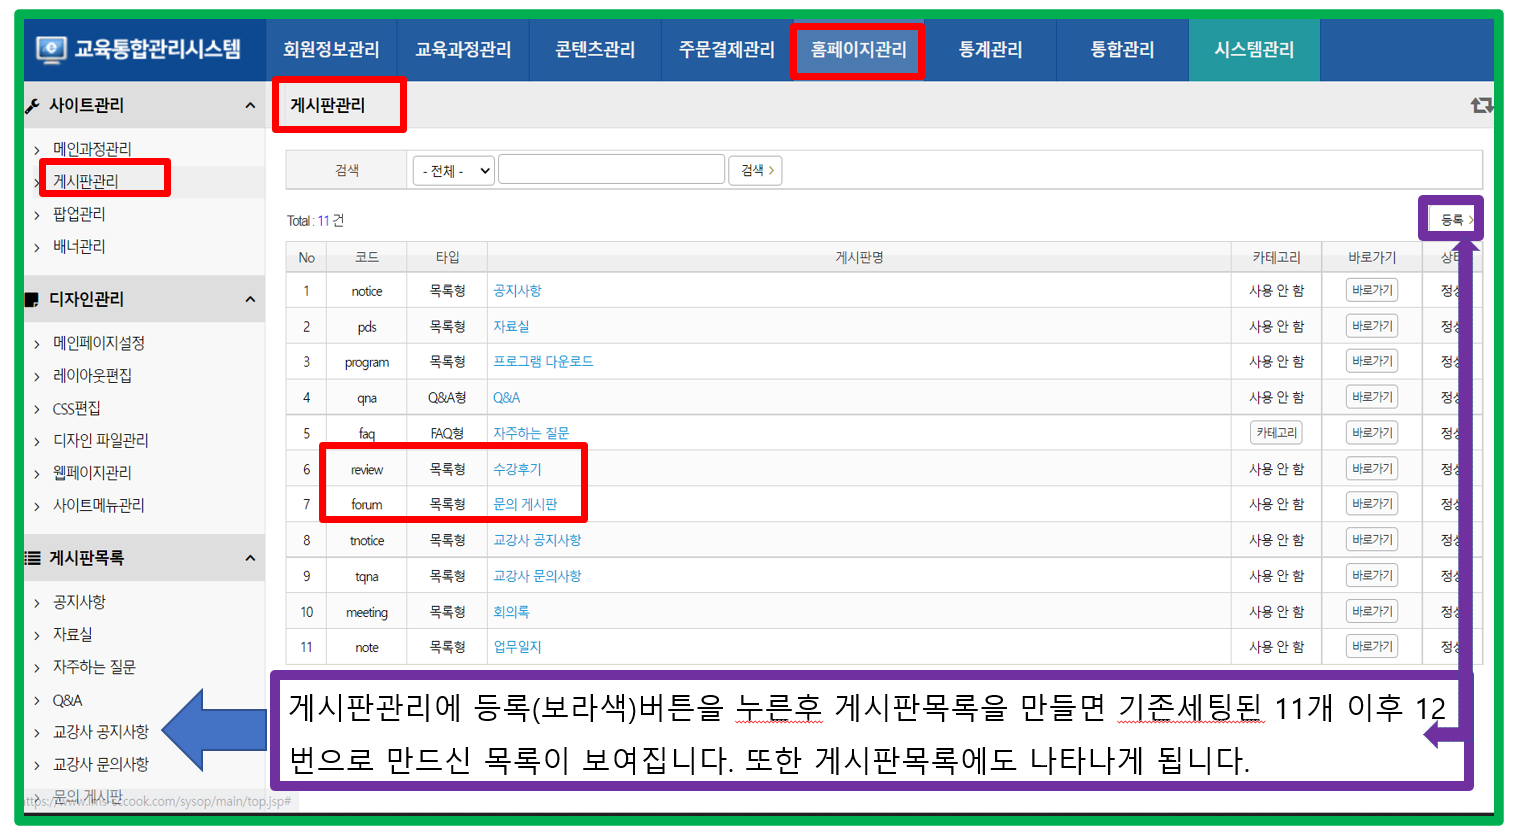
Task: Open the 수강후기 board link
Action: (x=517, y=469)
